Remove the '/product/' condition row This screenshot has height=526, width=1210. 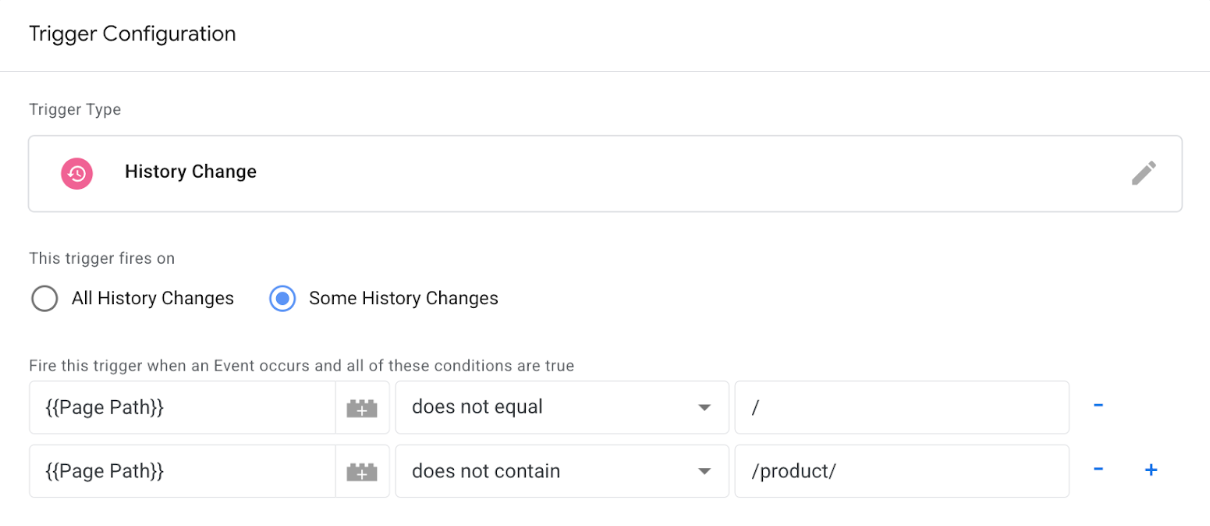(x=1098, y=470)
